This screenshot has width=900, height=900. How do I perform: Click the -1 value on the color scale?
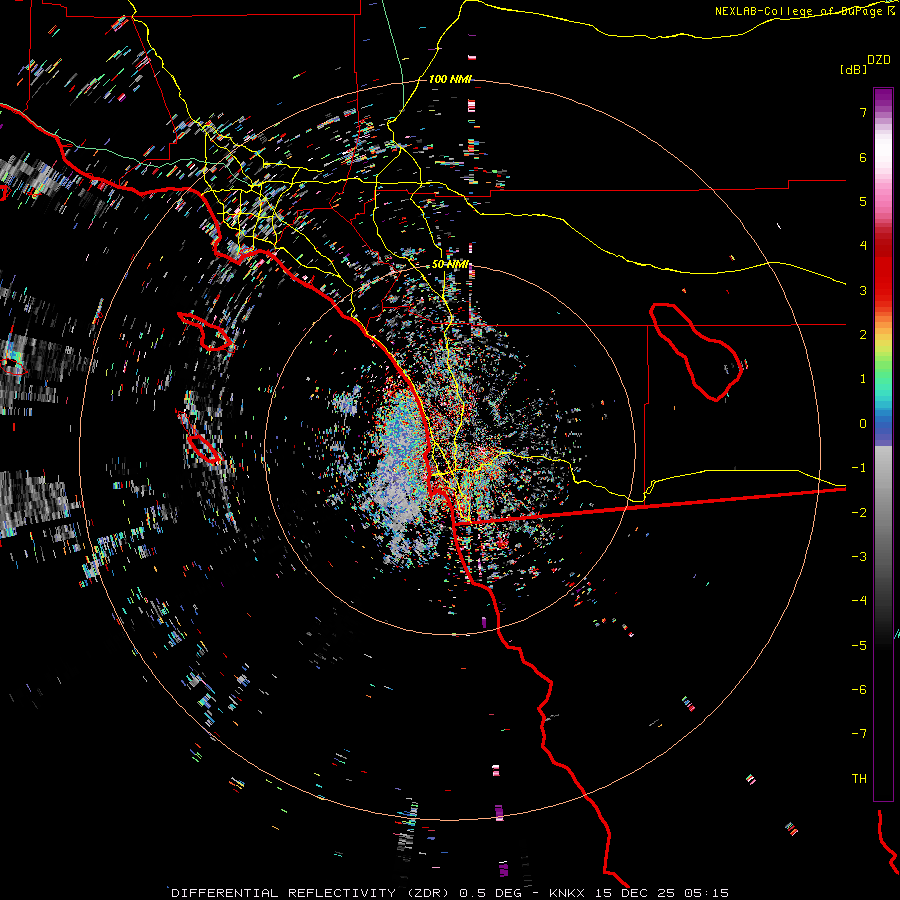coord(859,468)
